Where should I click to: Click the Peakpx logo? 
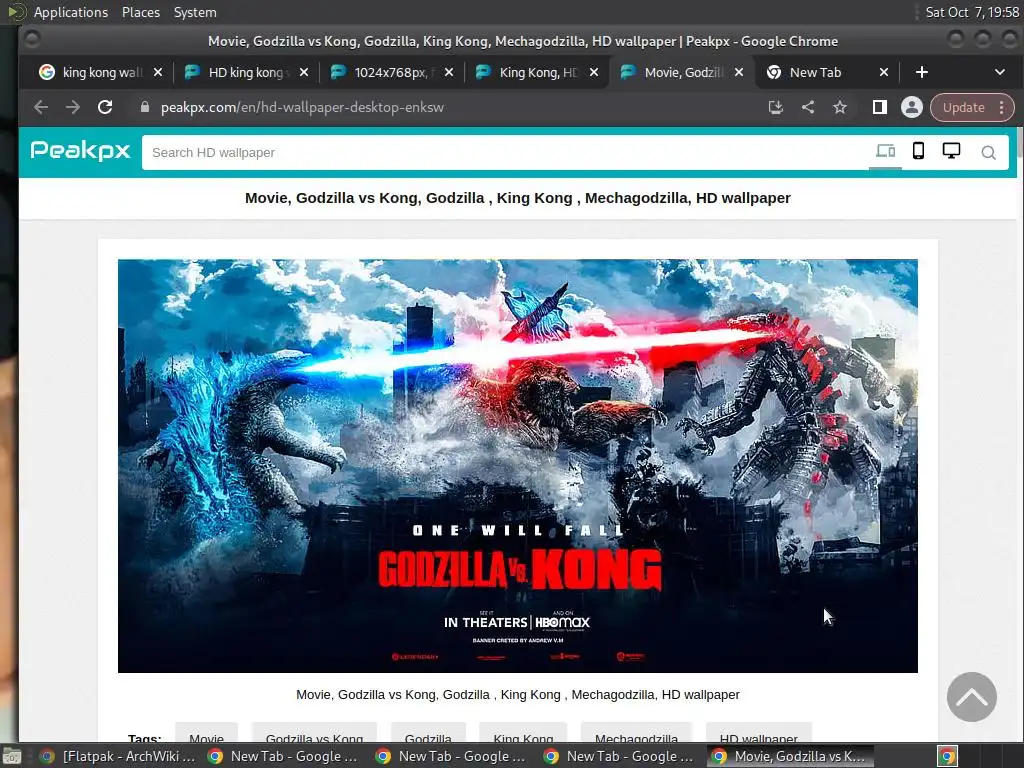point(80,151)
